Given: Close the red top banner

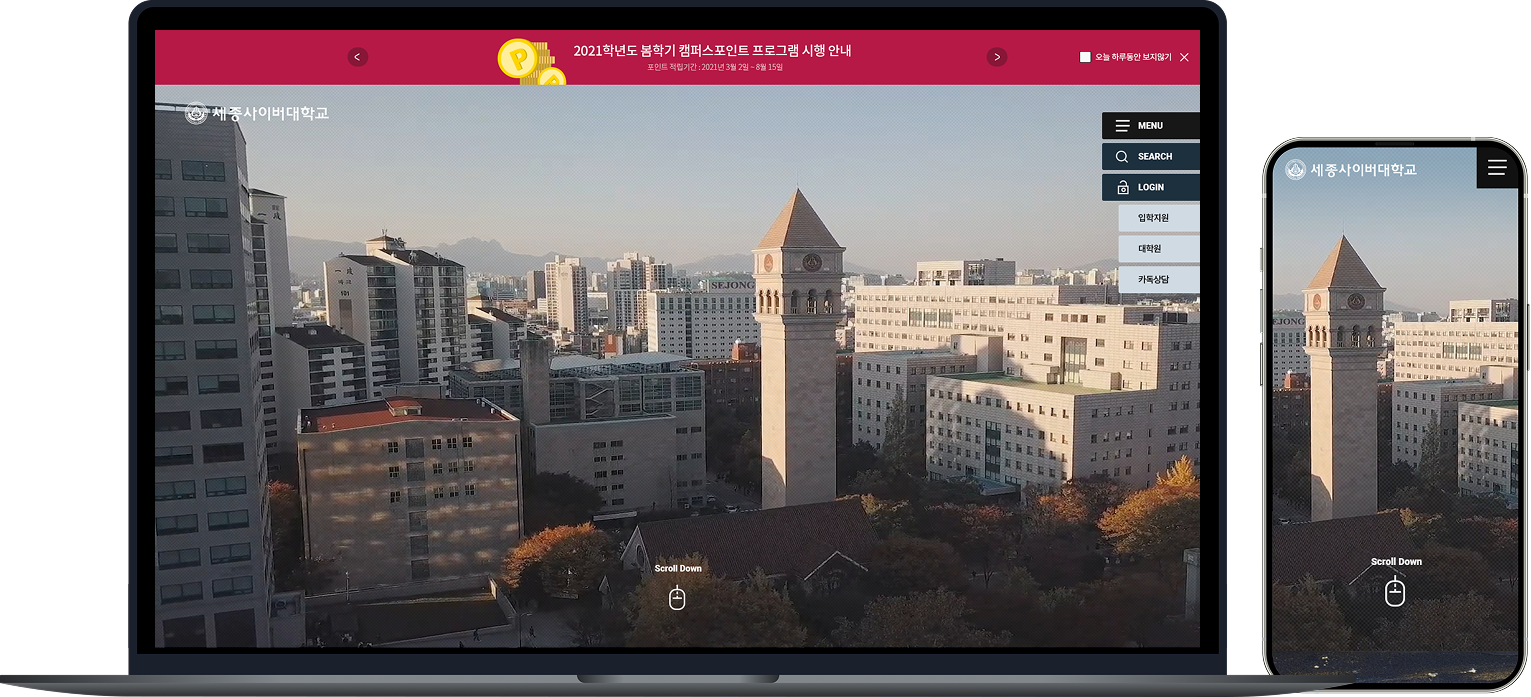Looking at the screenshot, I should click(1184, 57).
